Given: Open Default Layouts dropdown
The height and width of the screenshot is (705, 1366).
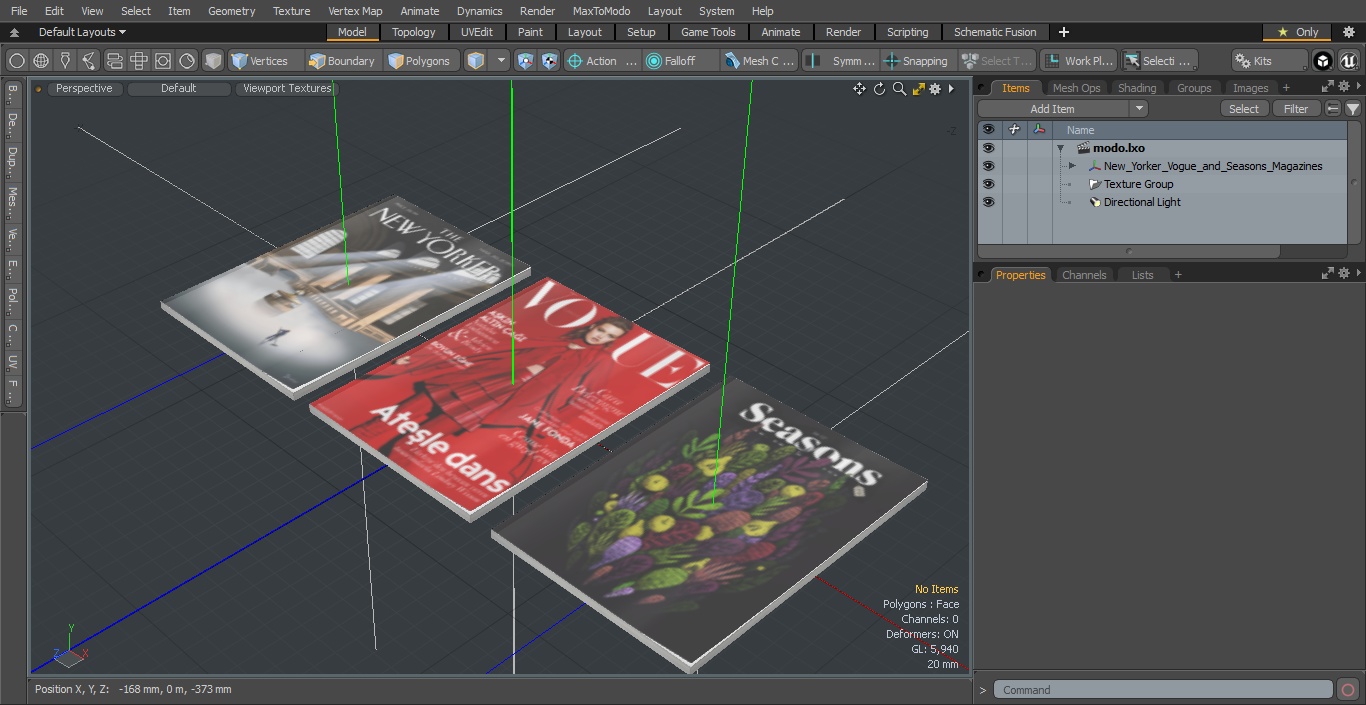Looking at the screenshot, I should 82,32.
